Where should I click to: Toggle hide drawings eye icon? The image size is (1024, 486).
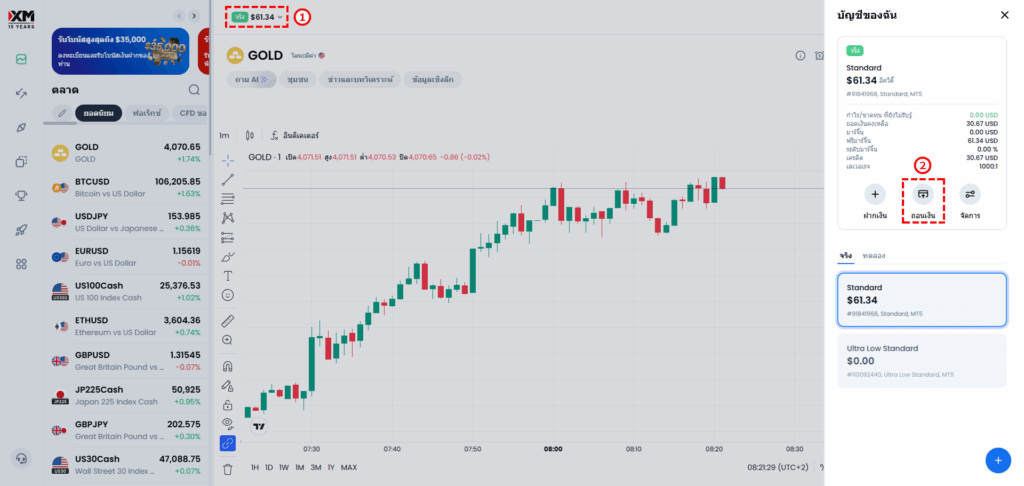[228, 423]
